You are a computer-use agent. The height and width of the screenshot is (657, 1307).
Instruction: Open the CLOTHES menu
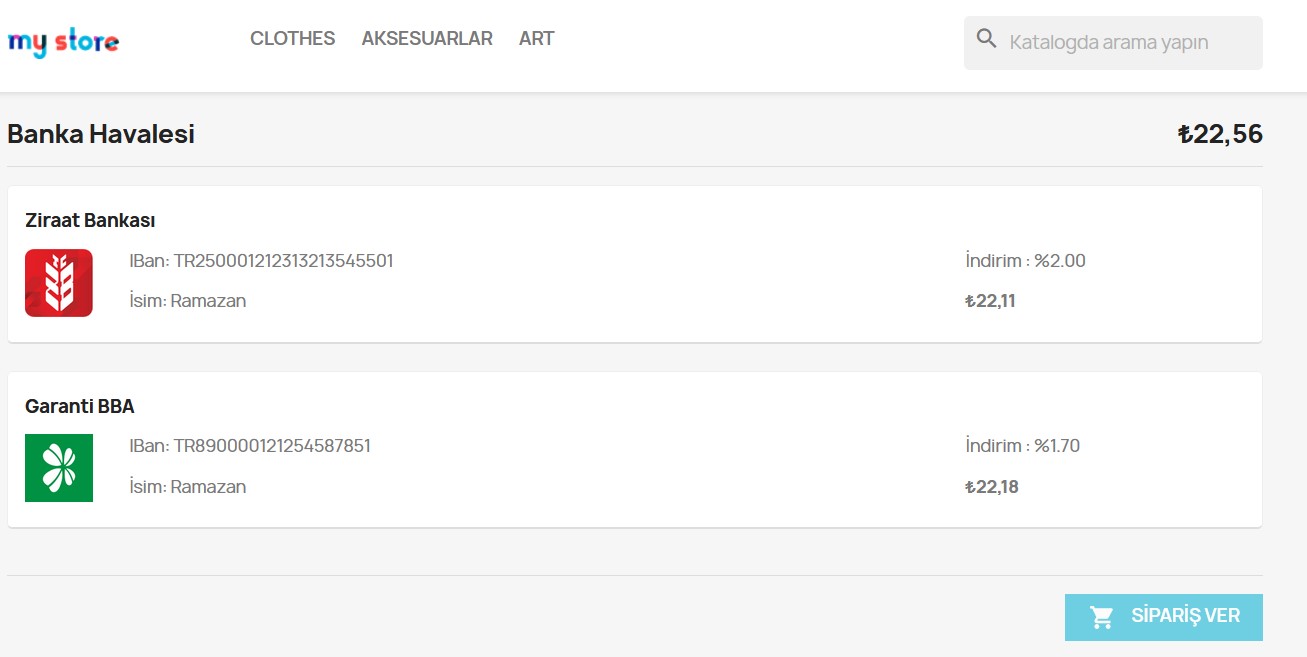[292, 39]
